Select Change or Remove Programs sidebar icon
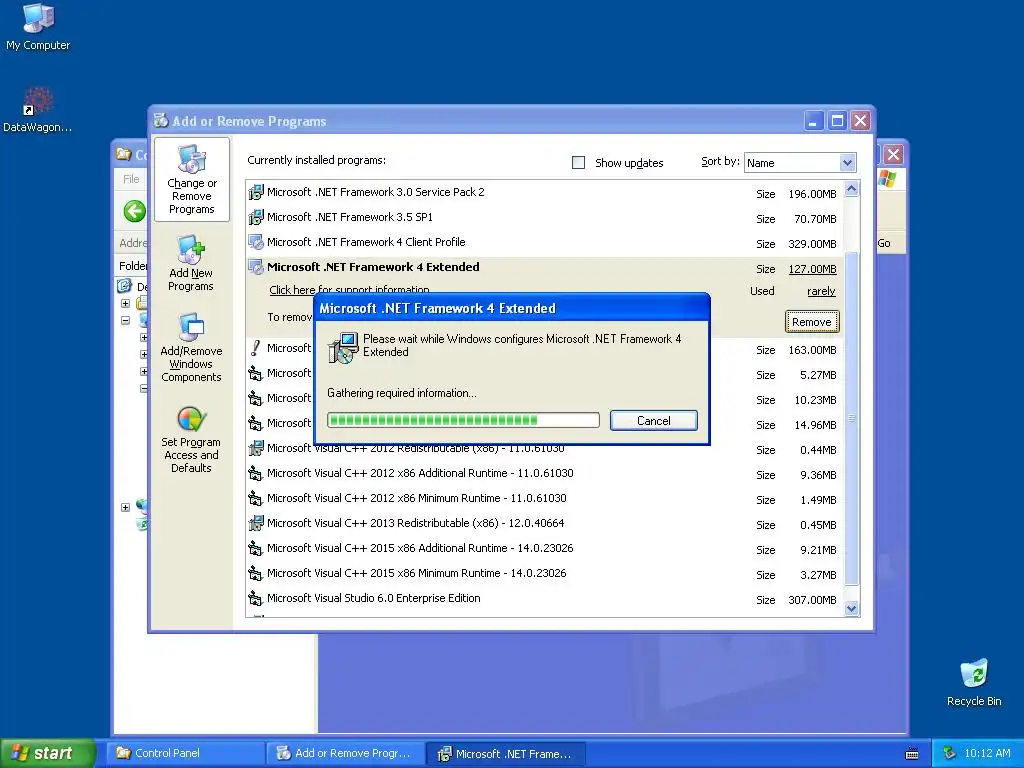The image size is (1024, 768). coord(191,180)
